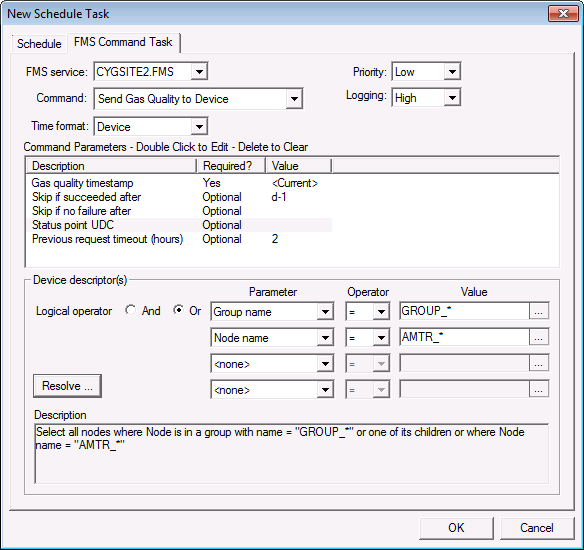Cancel the new schedule task
This screenshot has height=550, width=584.
(537, 528)
